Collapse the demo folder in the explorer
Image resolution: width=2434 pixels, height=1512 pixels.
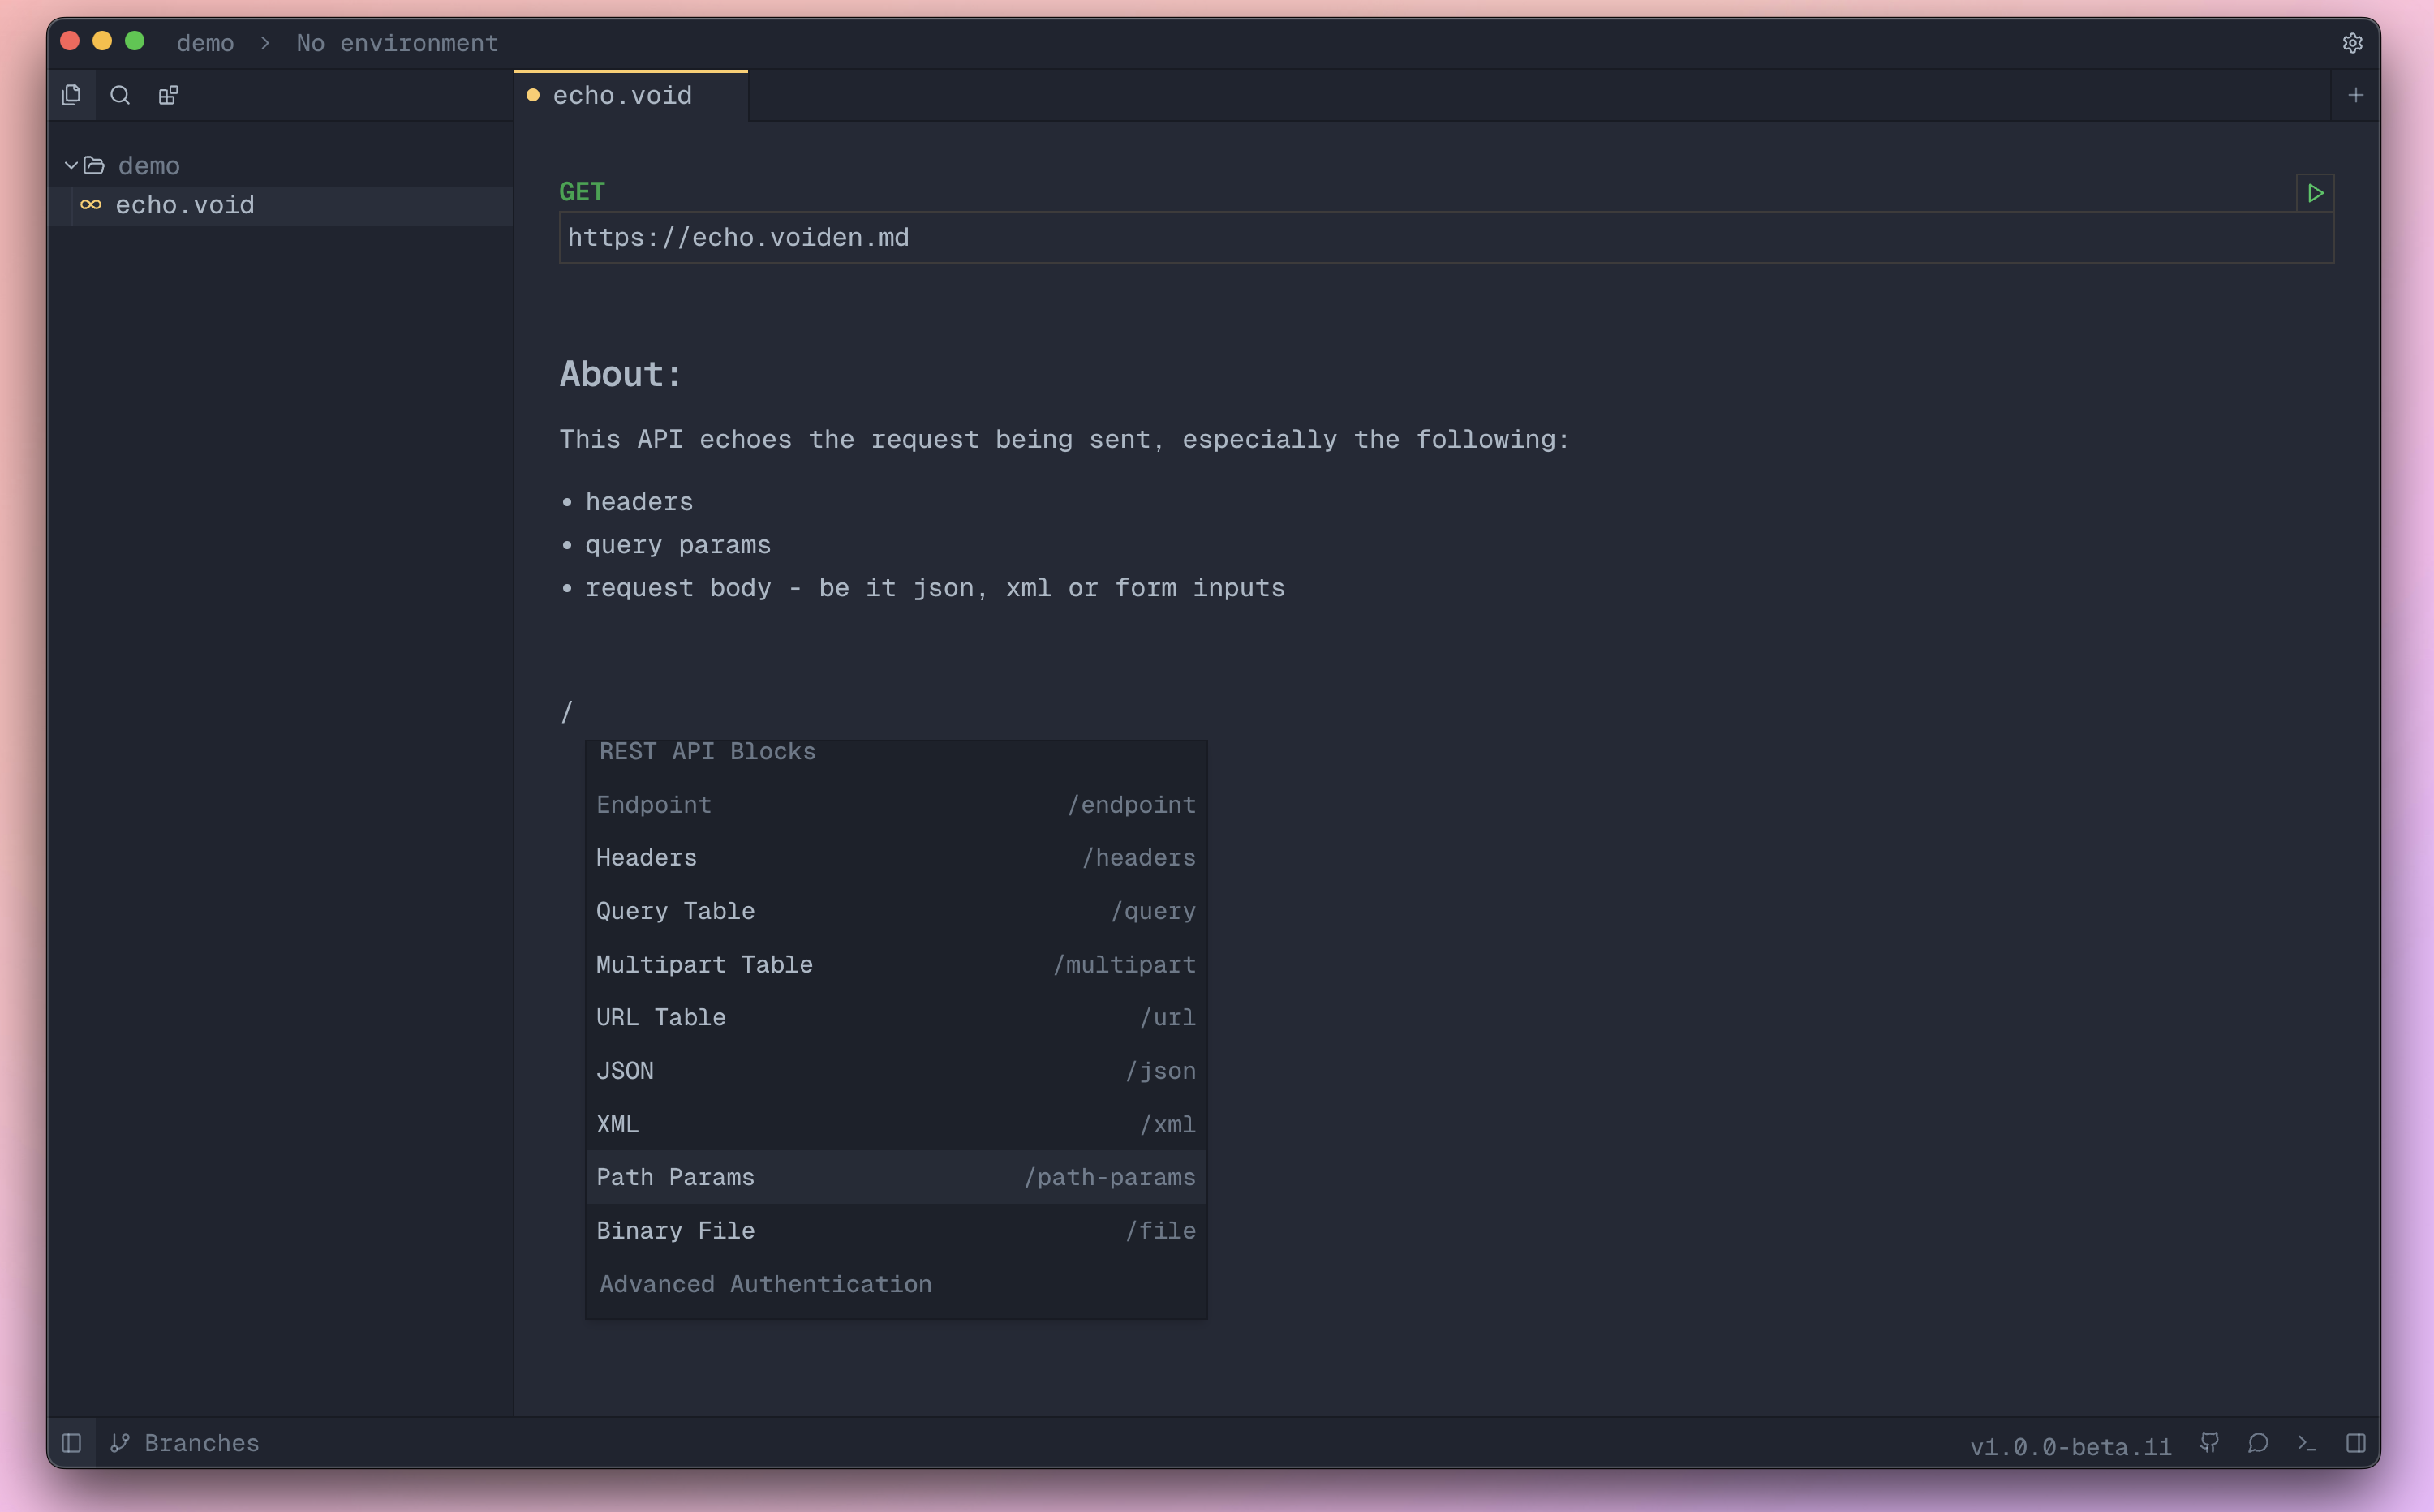click(x=71, y=165)
